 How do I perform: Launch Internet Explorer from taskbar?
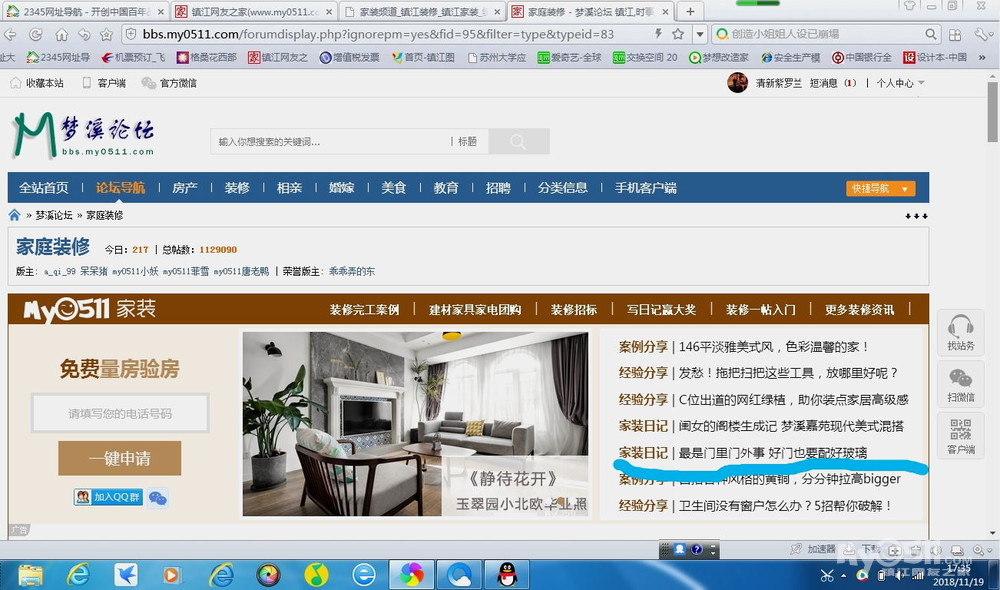coord(78,574)
